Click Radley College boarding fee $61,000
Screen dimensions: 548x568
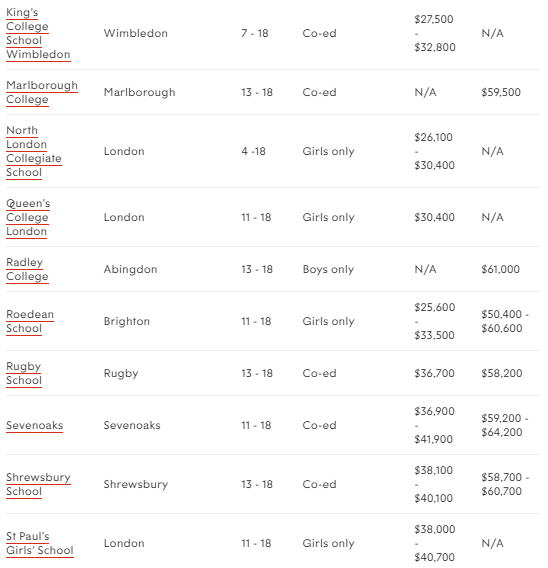click(501, 269)
